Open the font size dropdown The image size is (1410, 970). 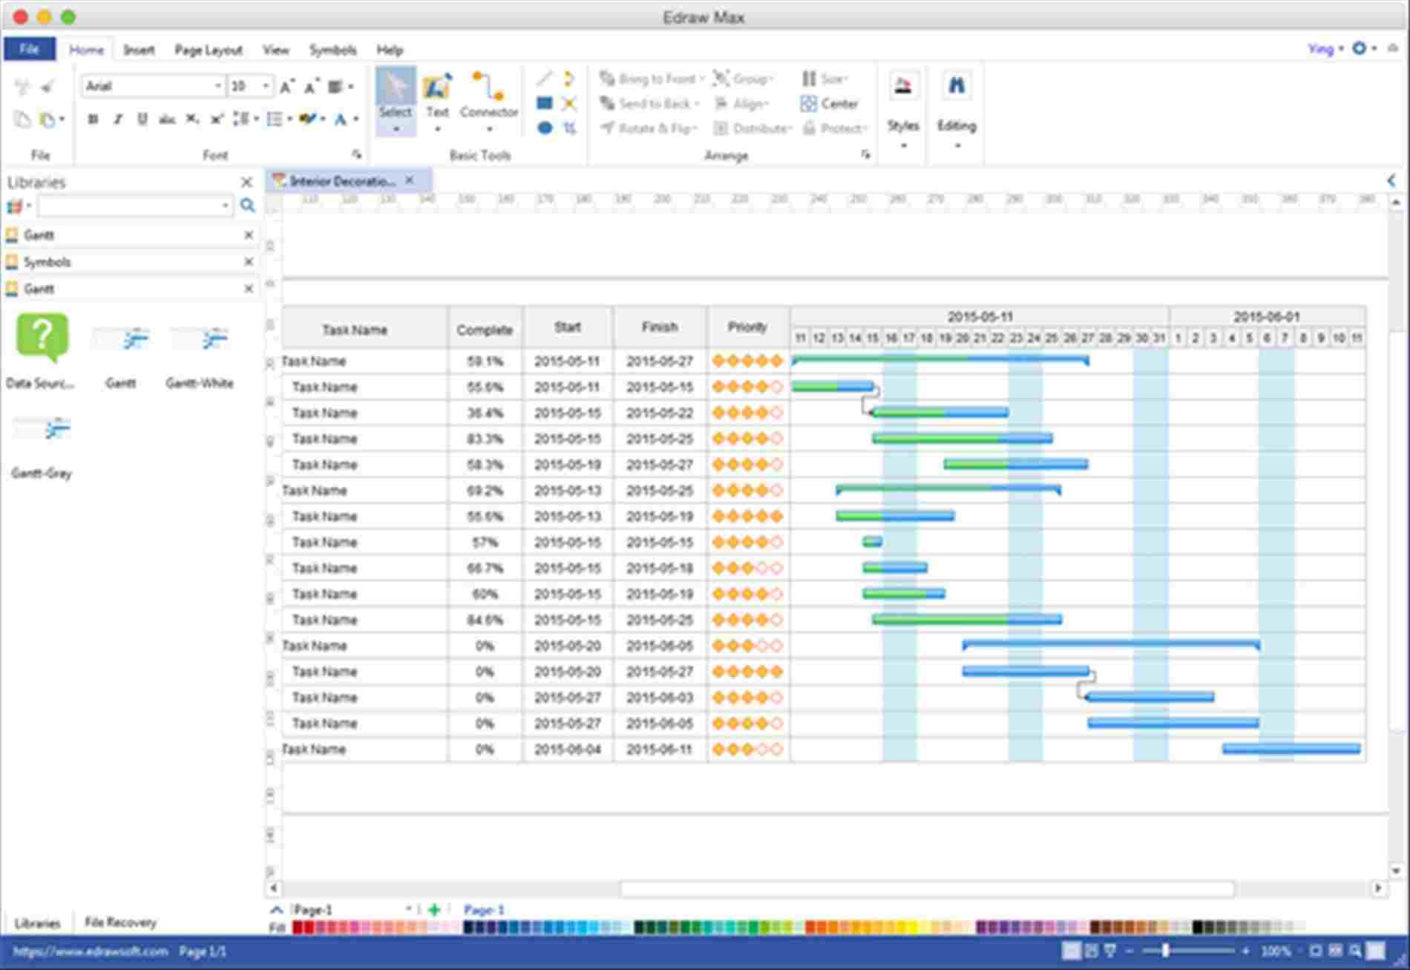264,86
